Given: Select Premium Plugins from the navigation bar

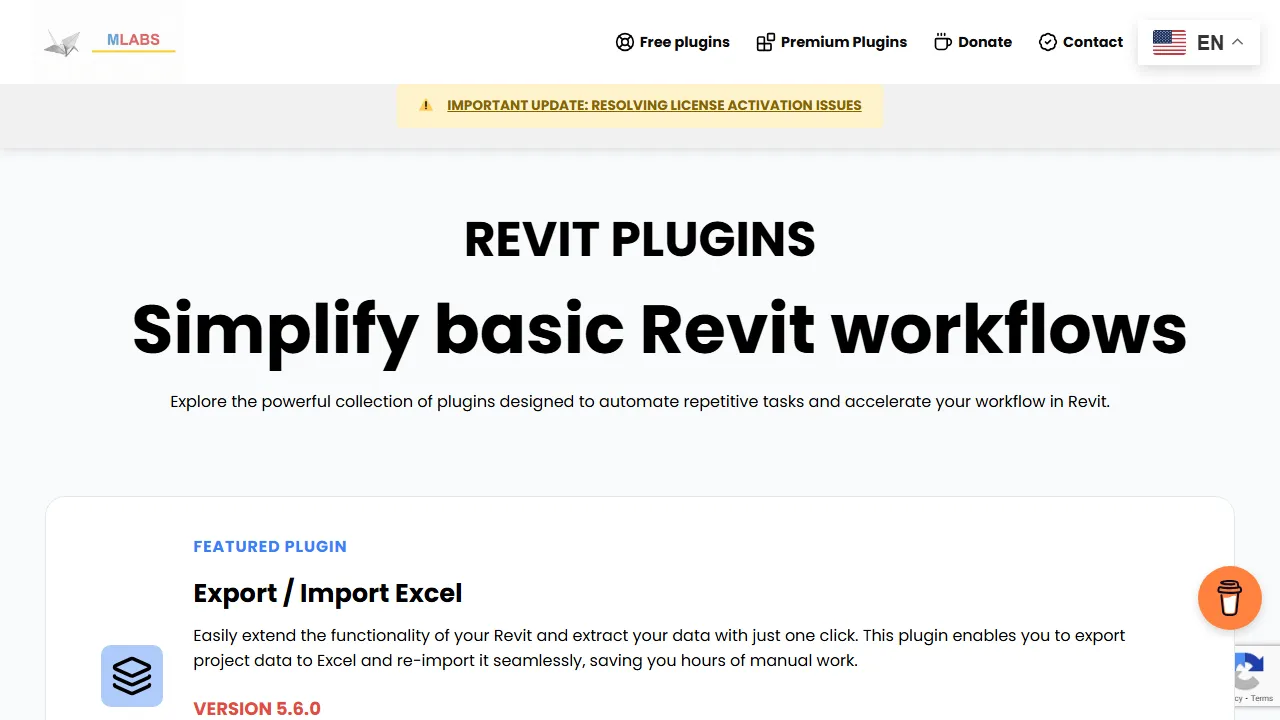Looking at the screenshot, I should (844, 42).
